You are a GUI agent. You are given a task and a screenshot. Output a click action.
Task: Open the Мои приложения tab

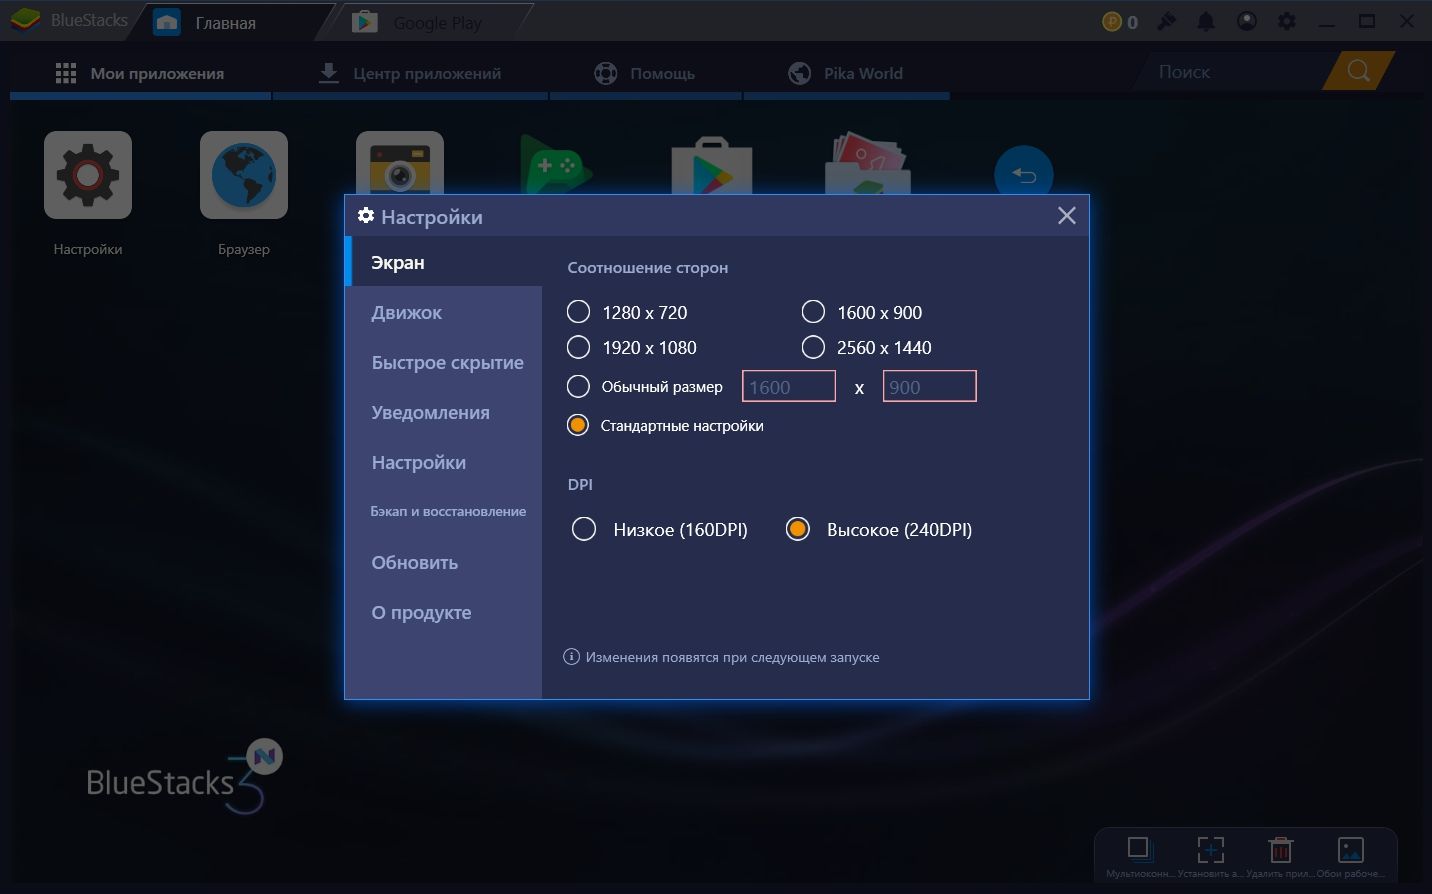pos(140,73)
